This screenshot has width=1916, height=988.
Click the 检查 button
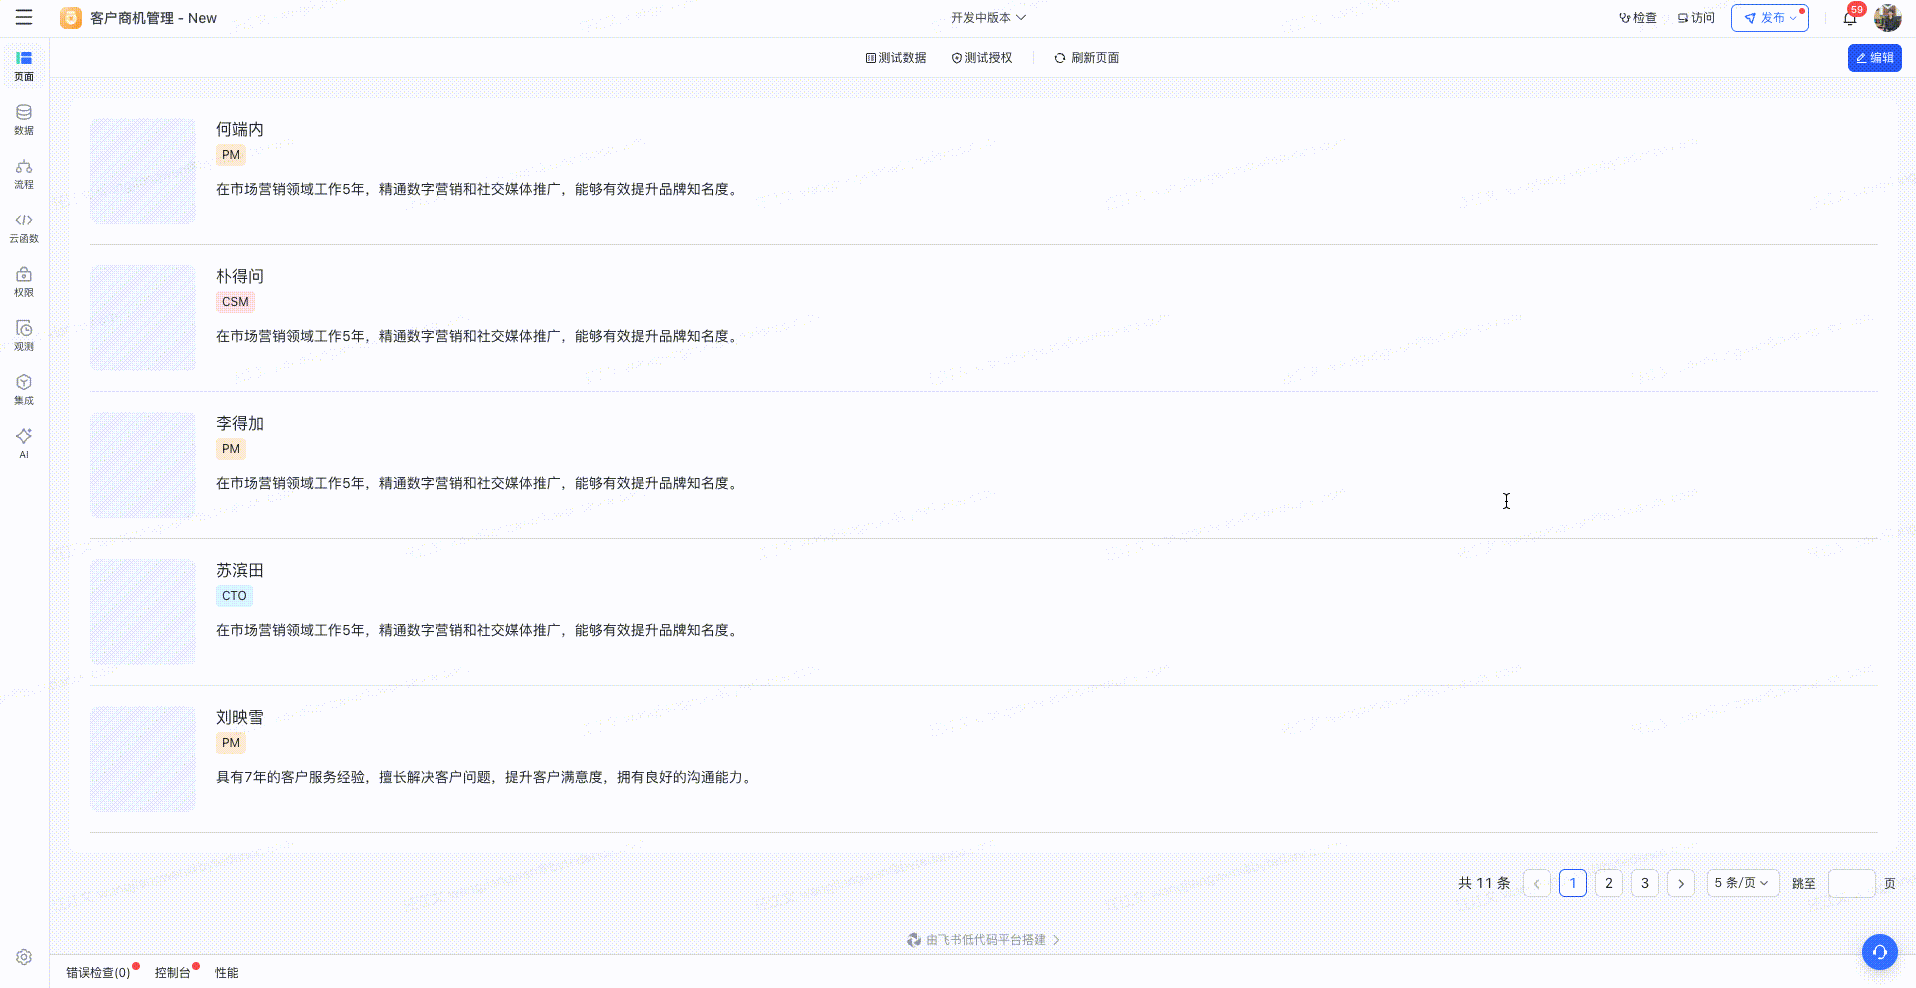(x=1638, y=18)
